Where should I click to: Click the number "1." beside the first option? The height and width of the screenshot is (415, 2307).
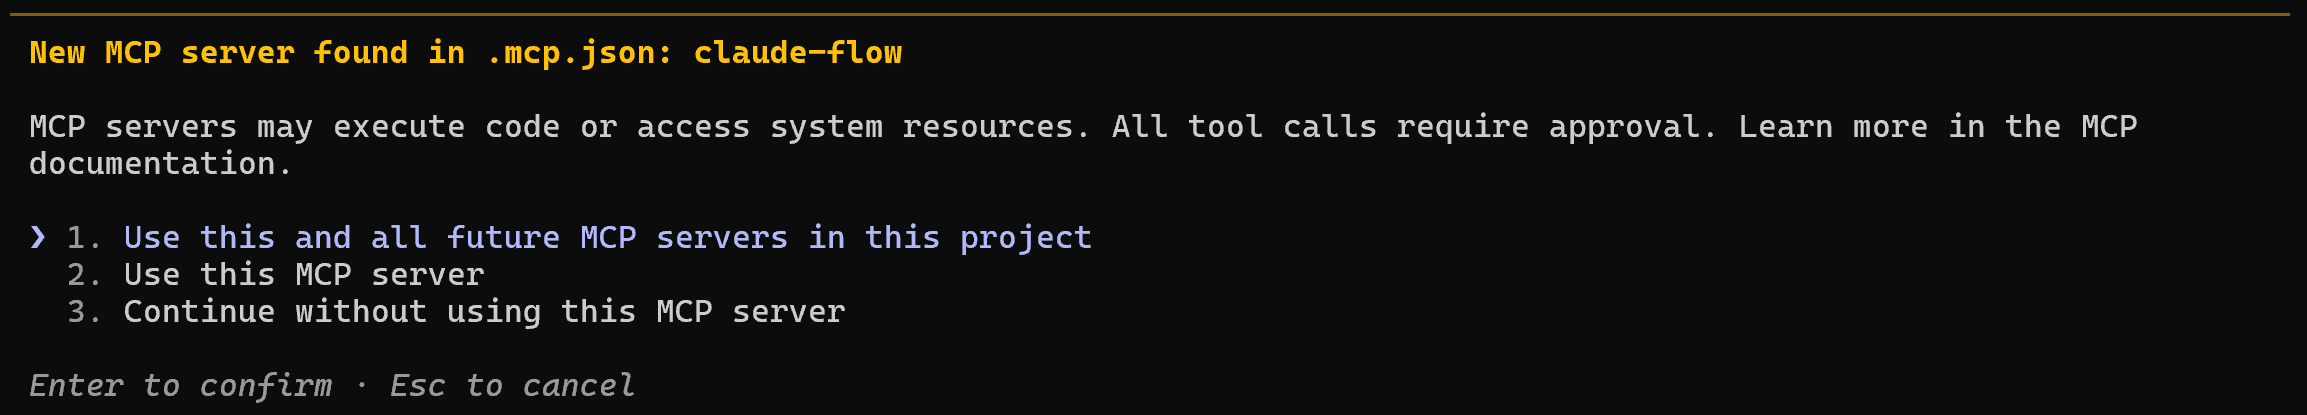[x=84, y=238]
